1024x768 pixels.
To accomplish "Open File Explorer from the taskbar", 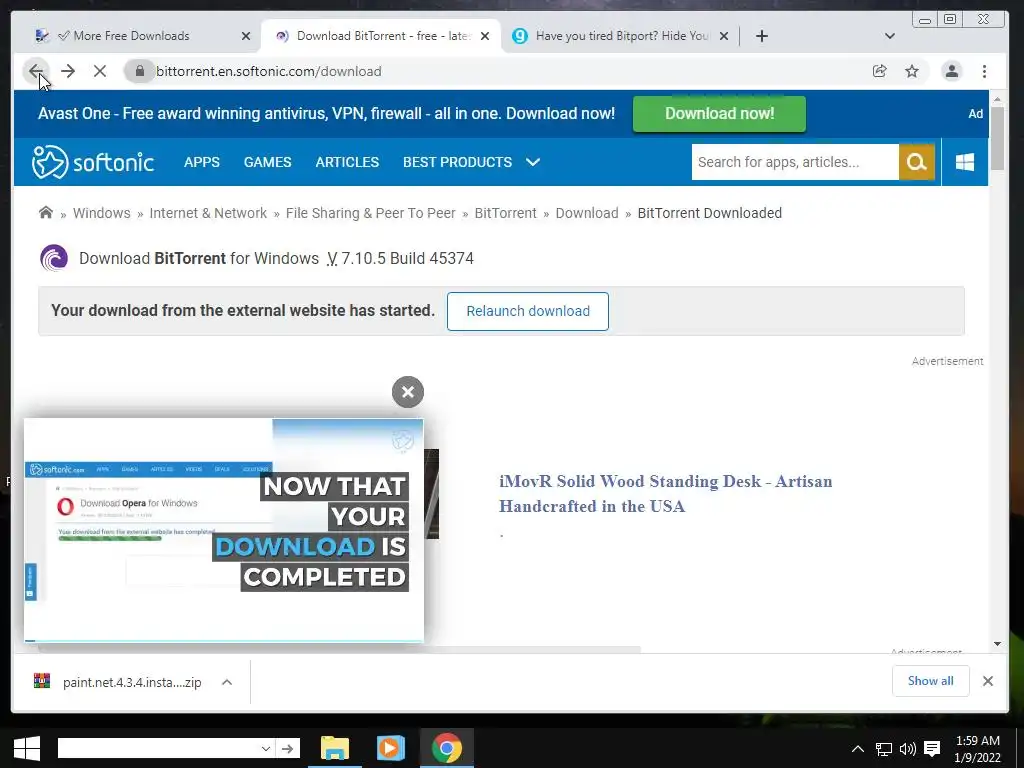I will click(x=335, y=748).
